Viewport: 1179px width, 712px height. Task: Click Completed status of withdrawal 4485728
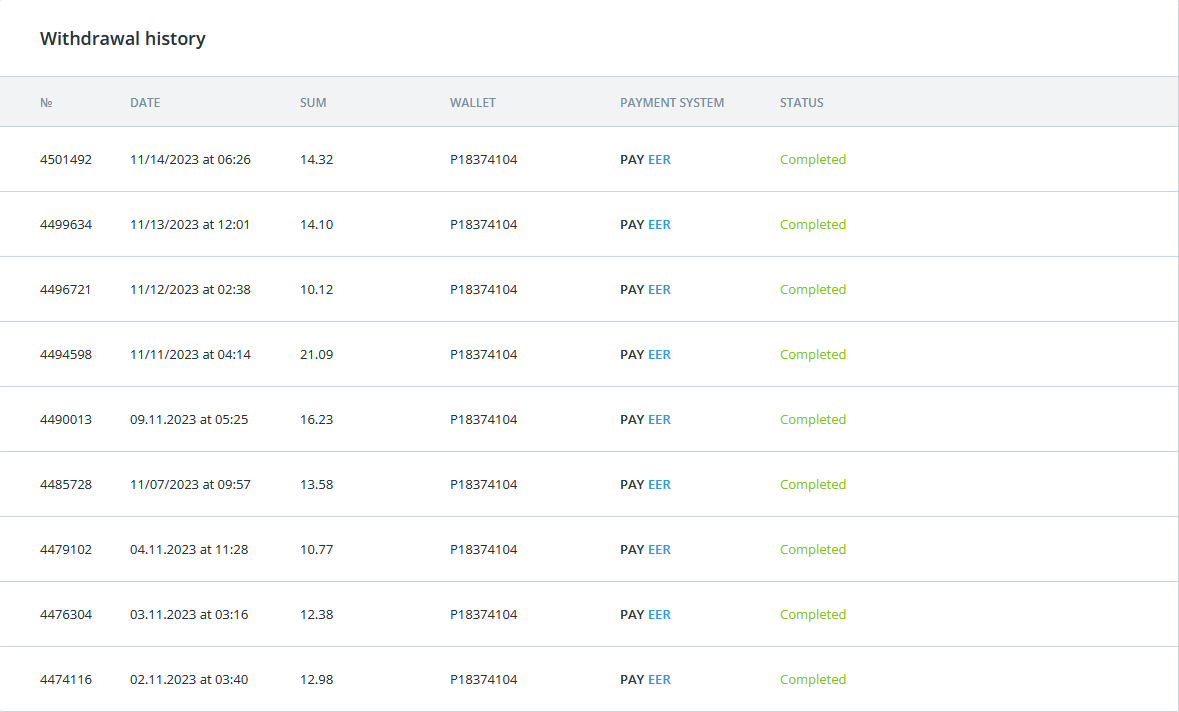813,485
